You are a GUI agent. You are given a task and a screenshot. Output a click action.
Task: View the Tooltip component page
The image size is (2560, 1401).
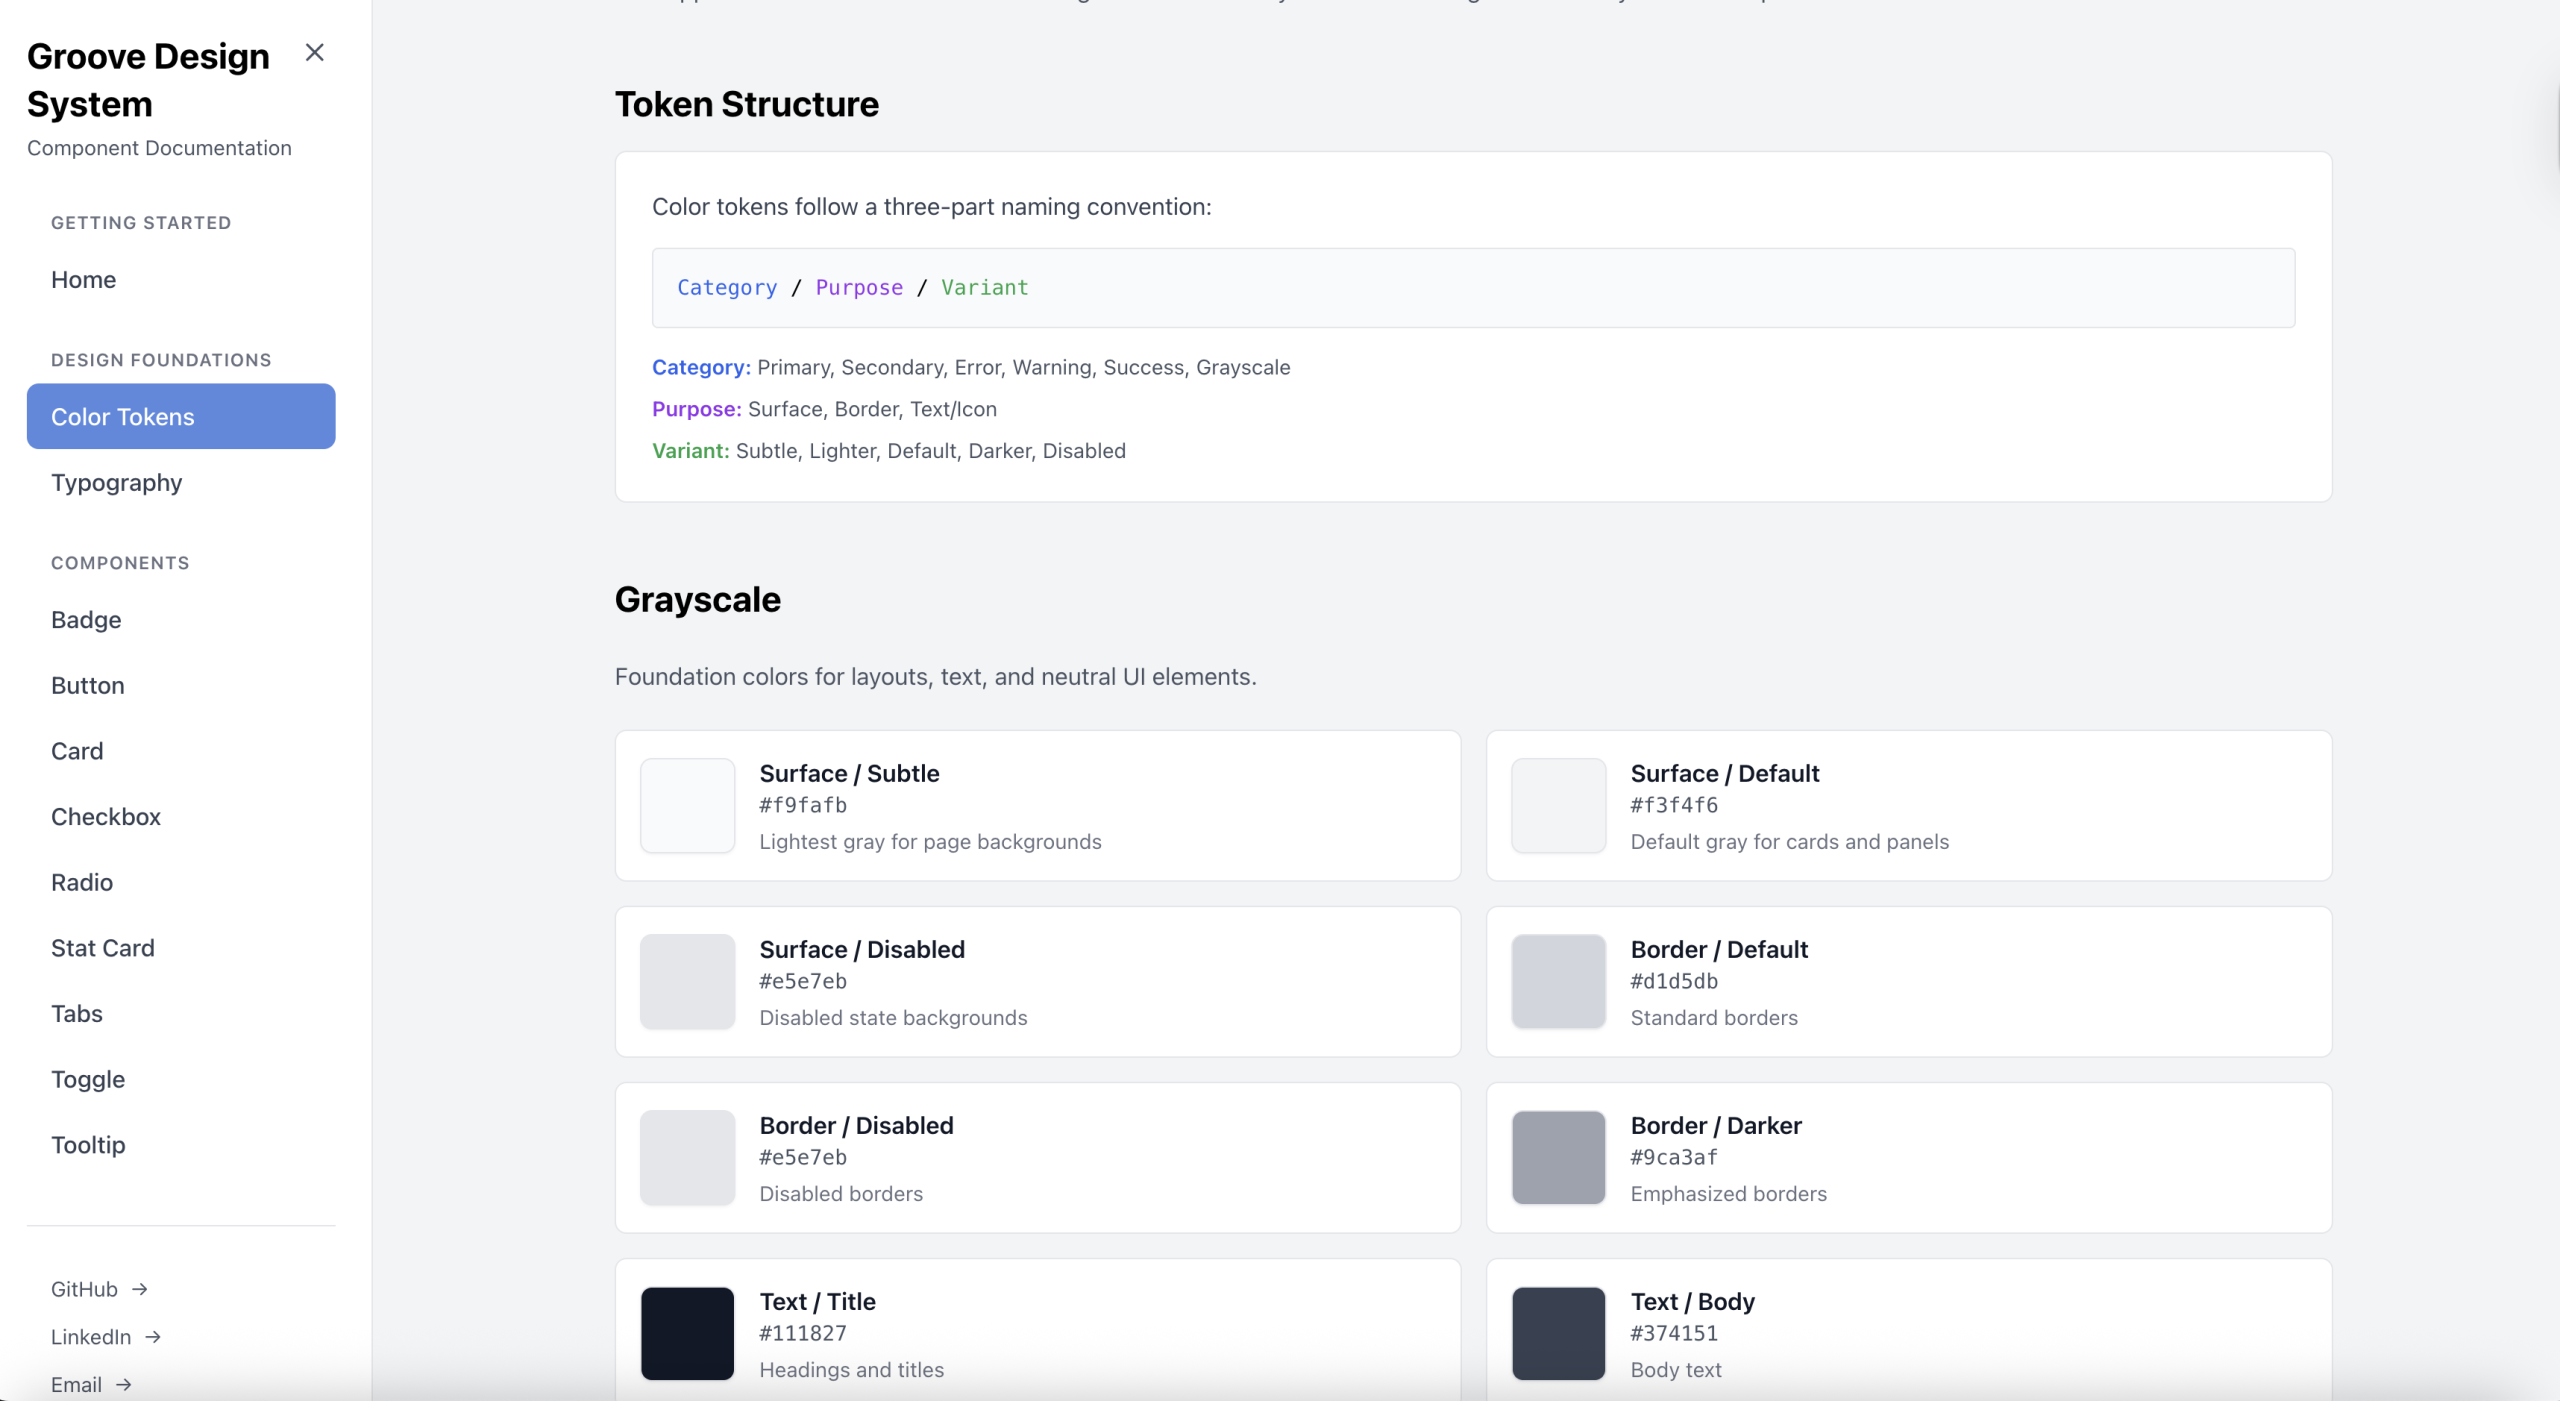pyautogui.click(x=88, y=1145)
